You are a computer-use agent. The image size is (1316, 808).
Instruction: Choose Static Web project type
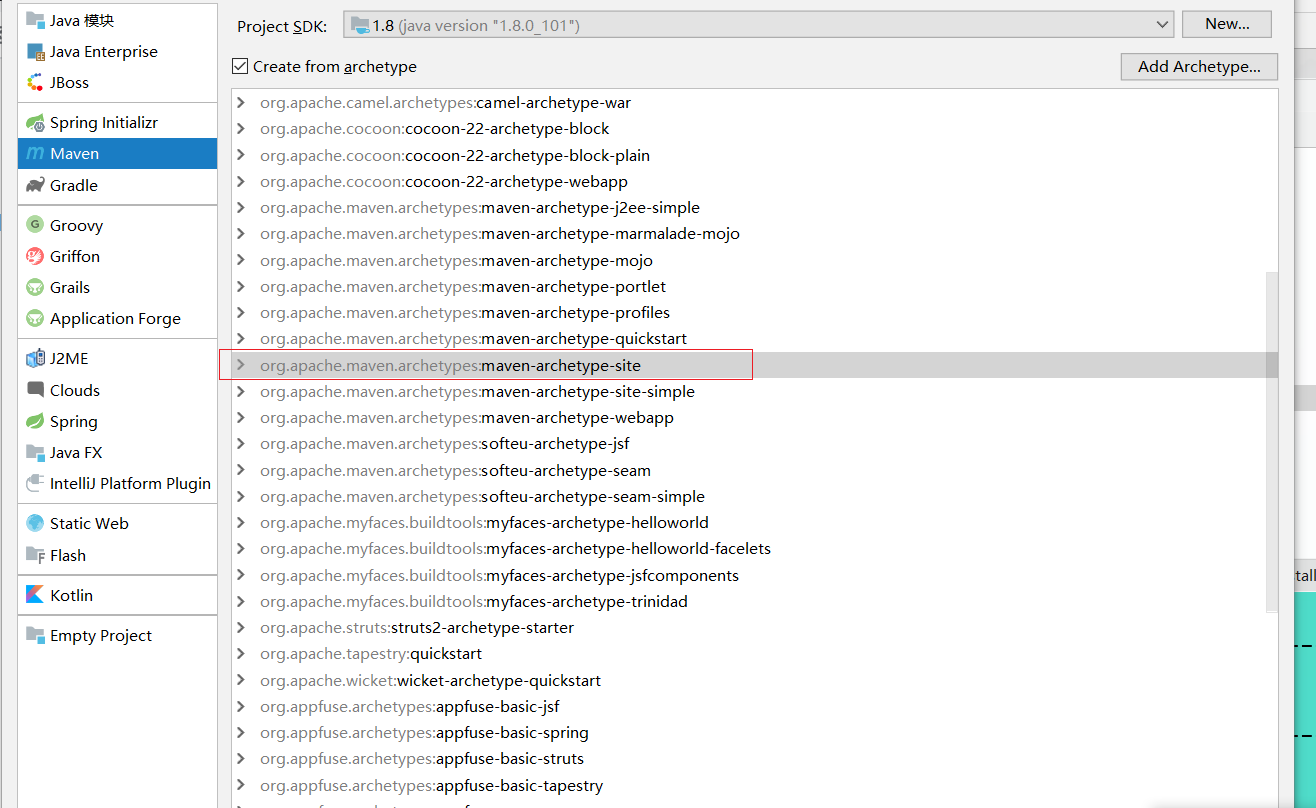point(117,523)
